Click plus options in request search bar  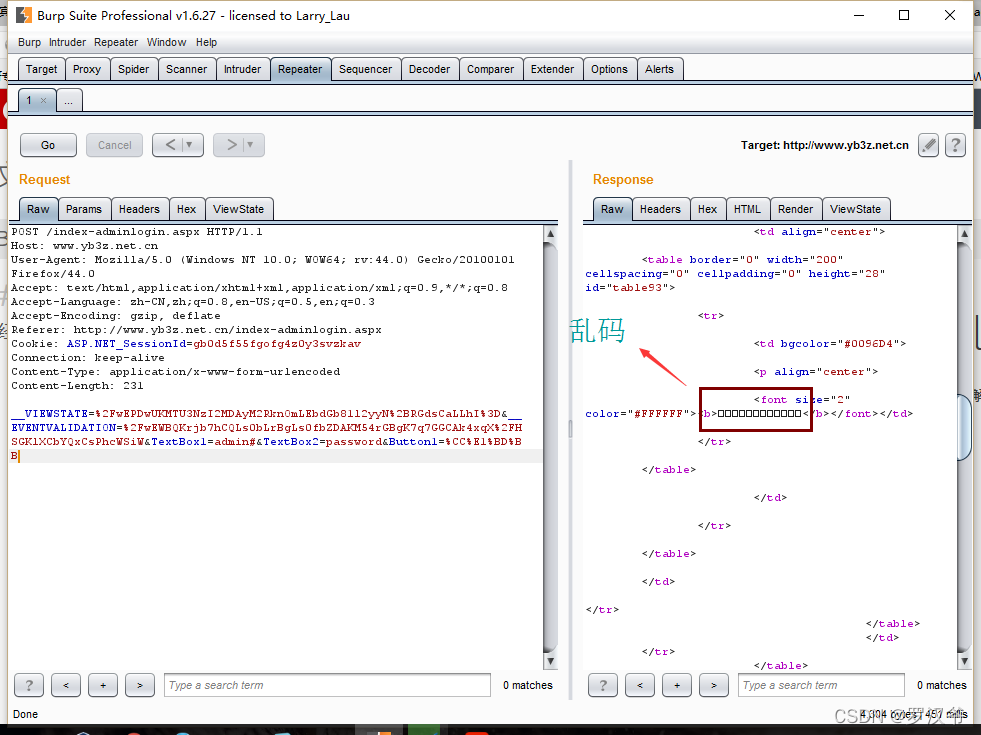pos(103,685)
